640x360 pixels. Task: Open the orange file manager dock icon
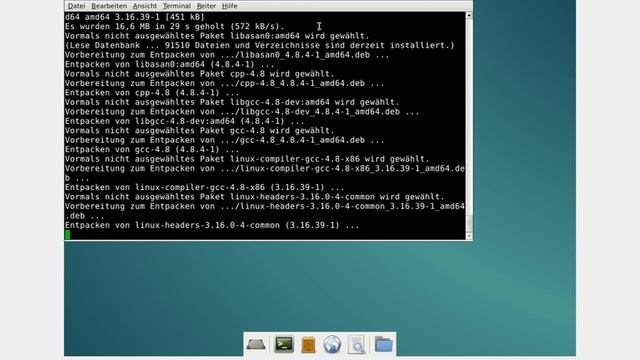pyautogui.click(x=308, y=345)
